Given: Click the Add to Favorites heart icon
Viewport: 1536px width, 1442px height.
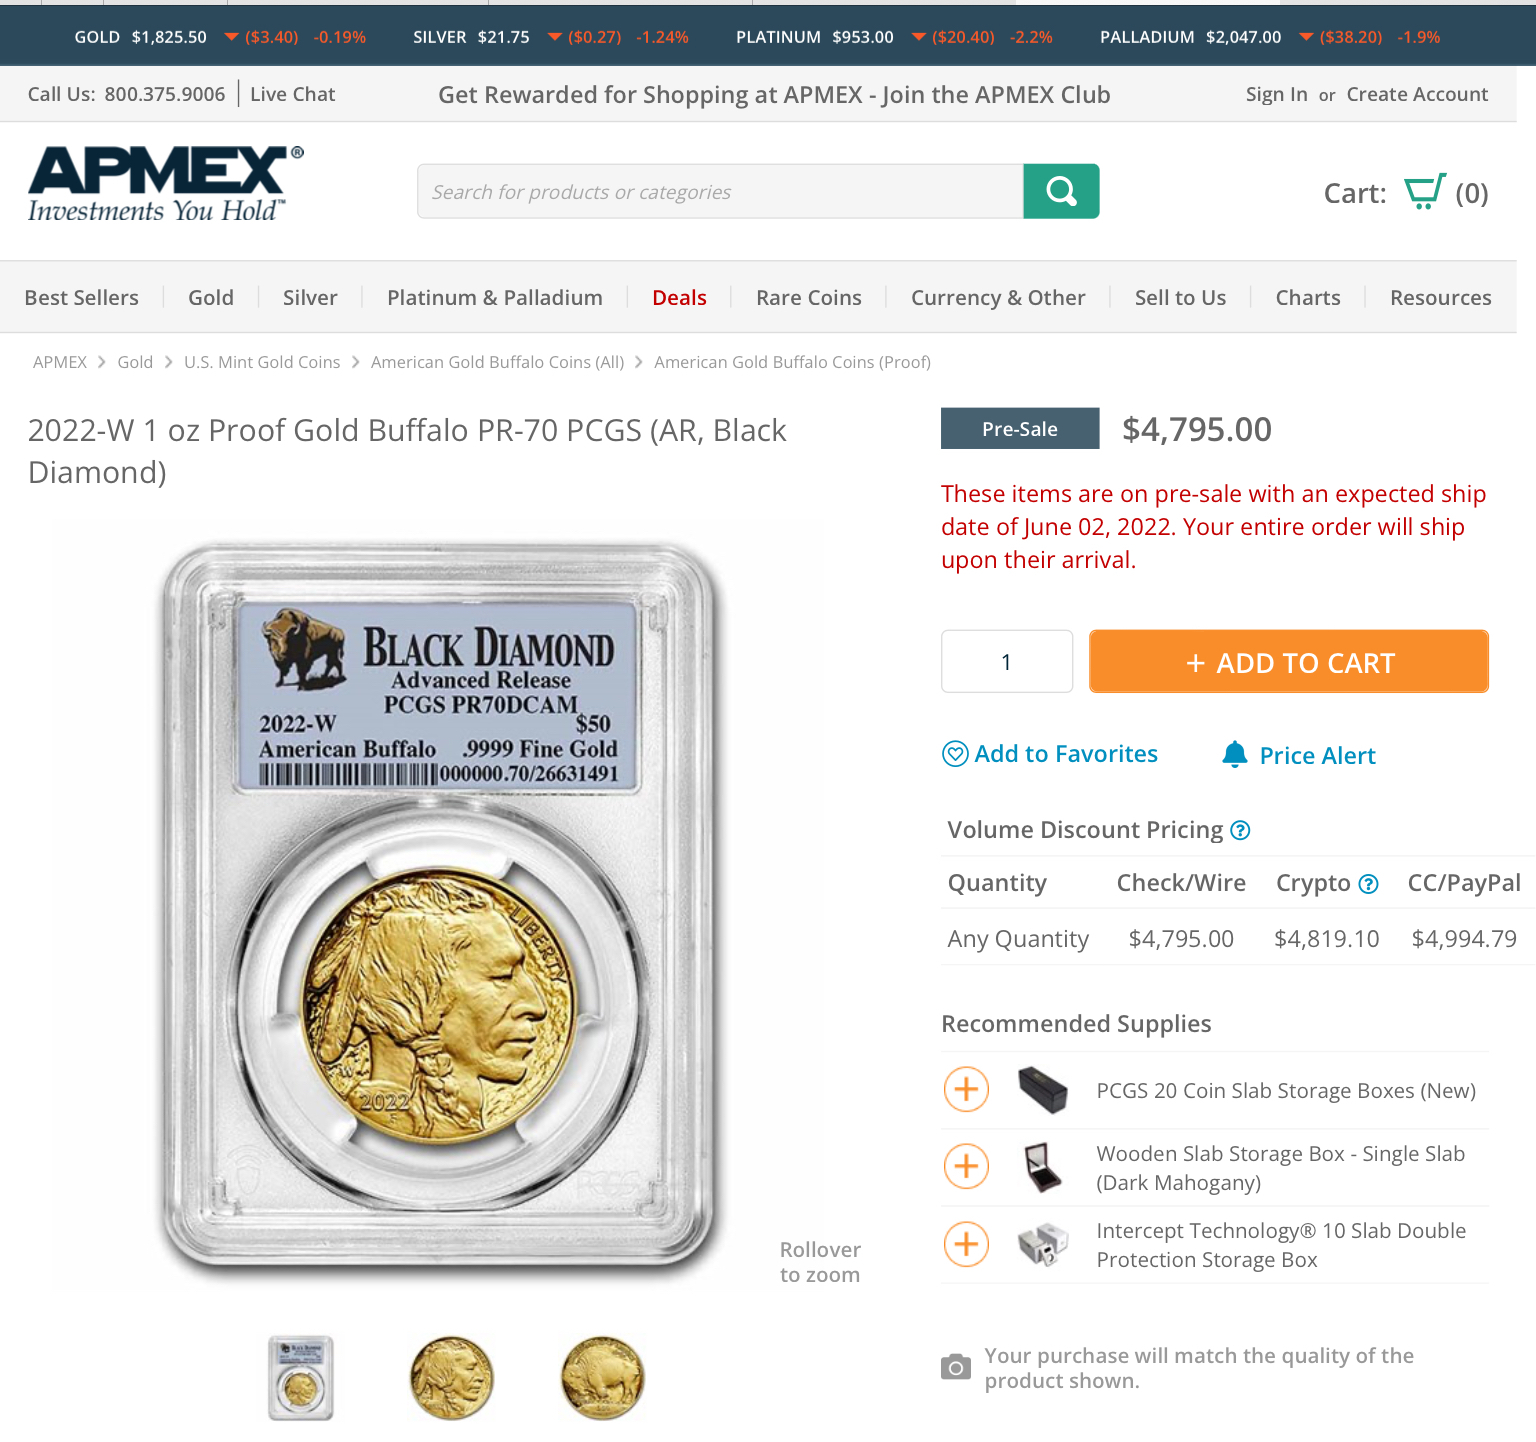Looking at the screenshot, I should pyautogui.click(x=955, y=754).
